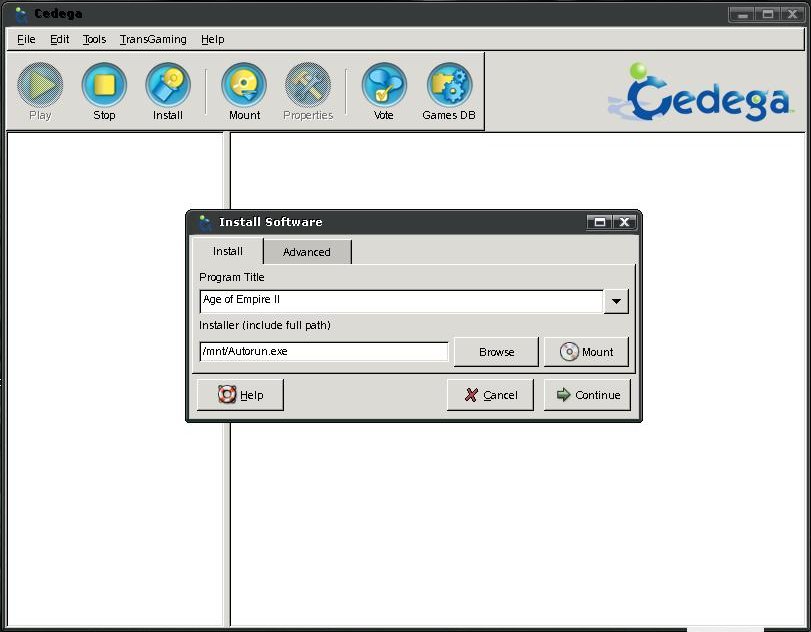
Task: Switch to the Advanced tab
Action: click(307, 252)
